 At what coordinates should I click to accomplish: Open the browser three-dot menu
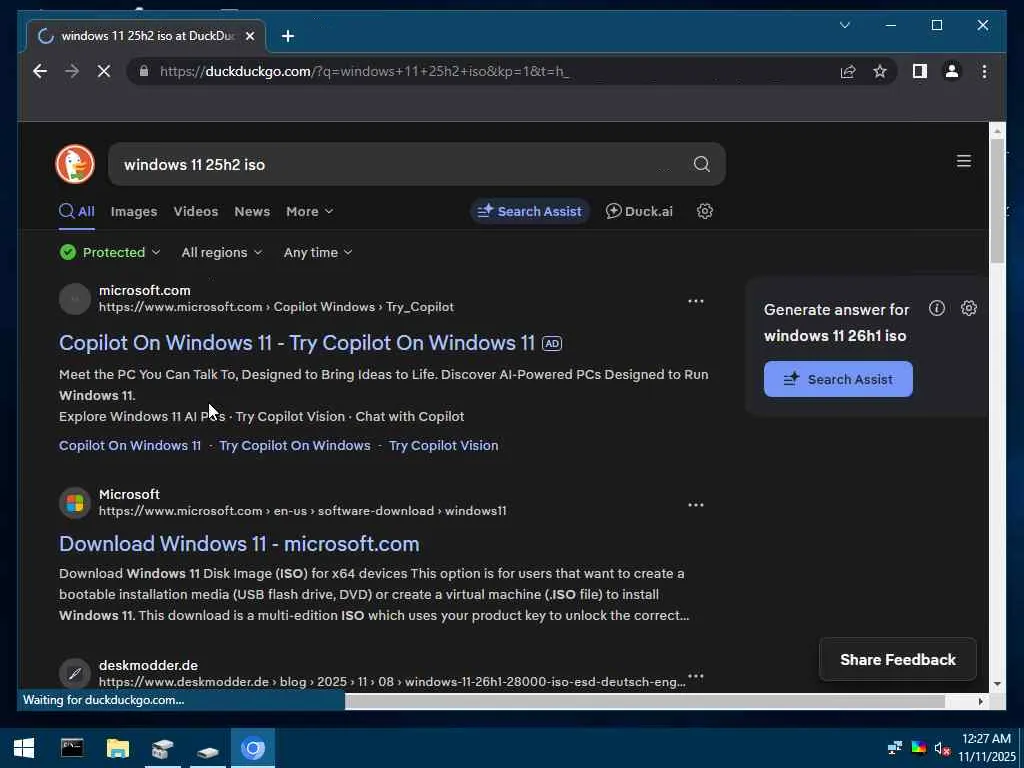click(984, 71)
